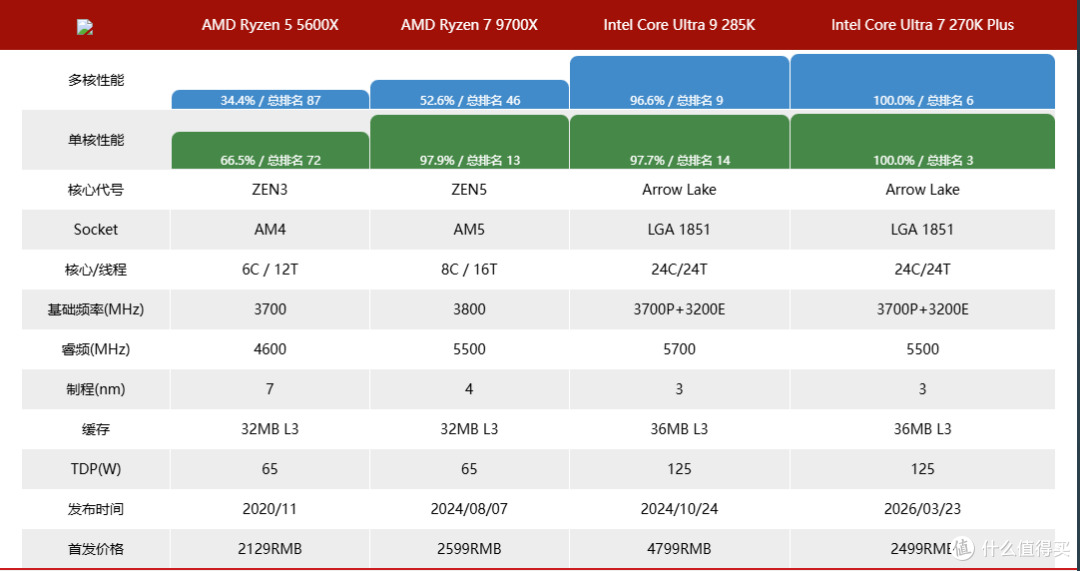This screenshot has width=1080, height=571.
Task: Click the broken image icon in the header
Action: pyautogui.click(x=85, y=28)
